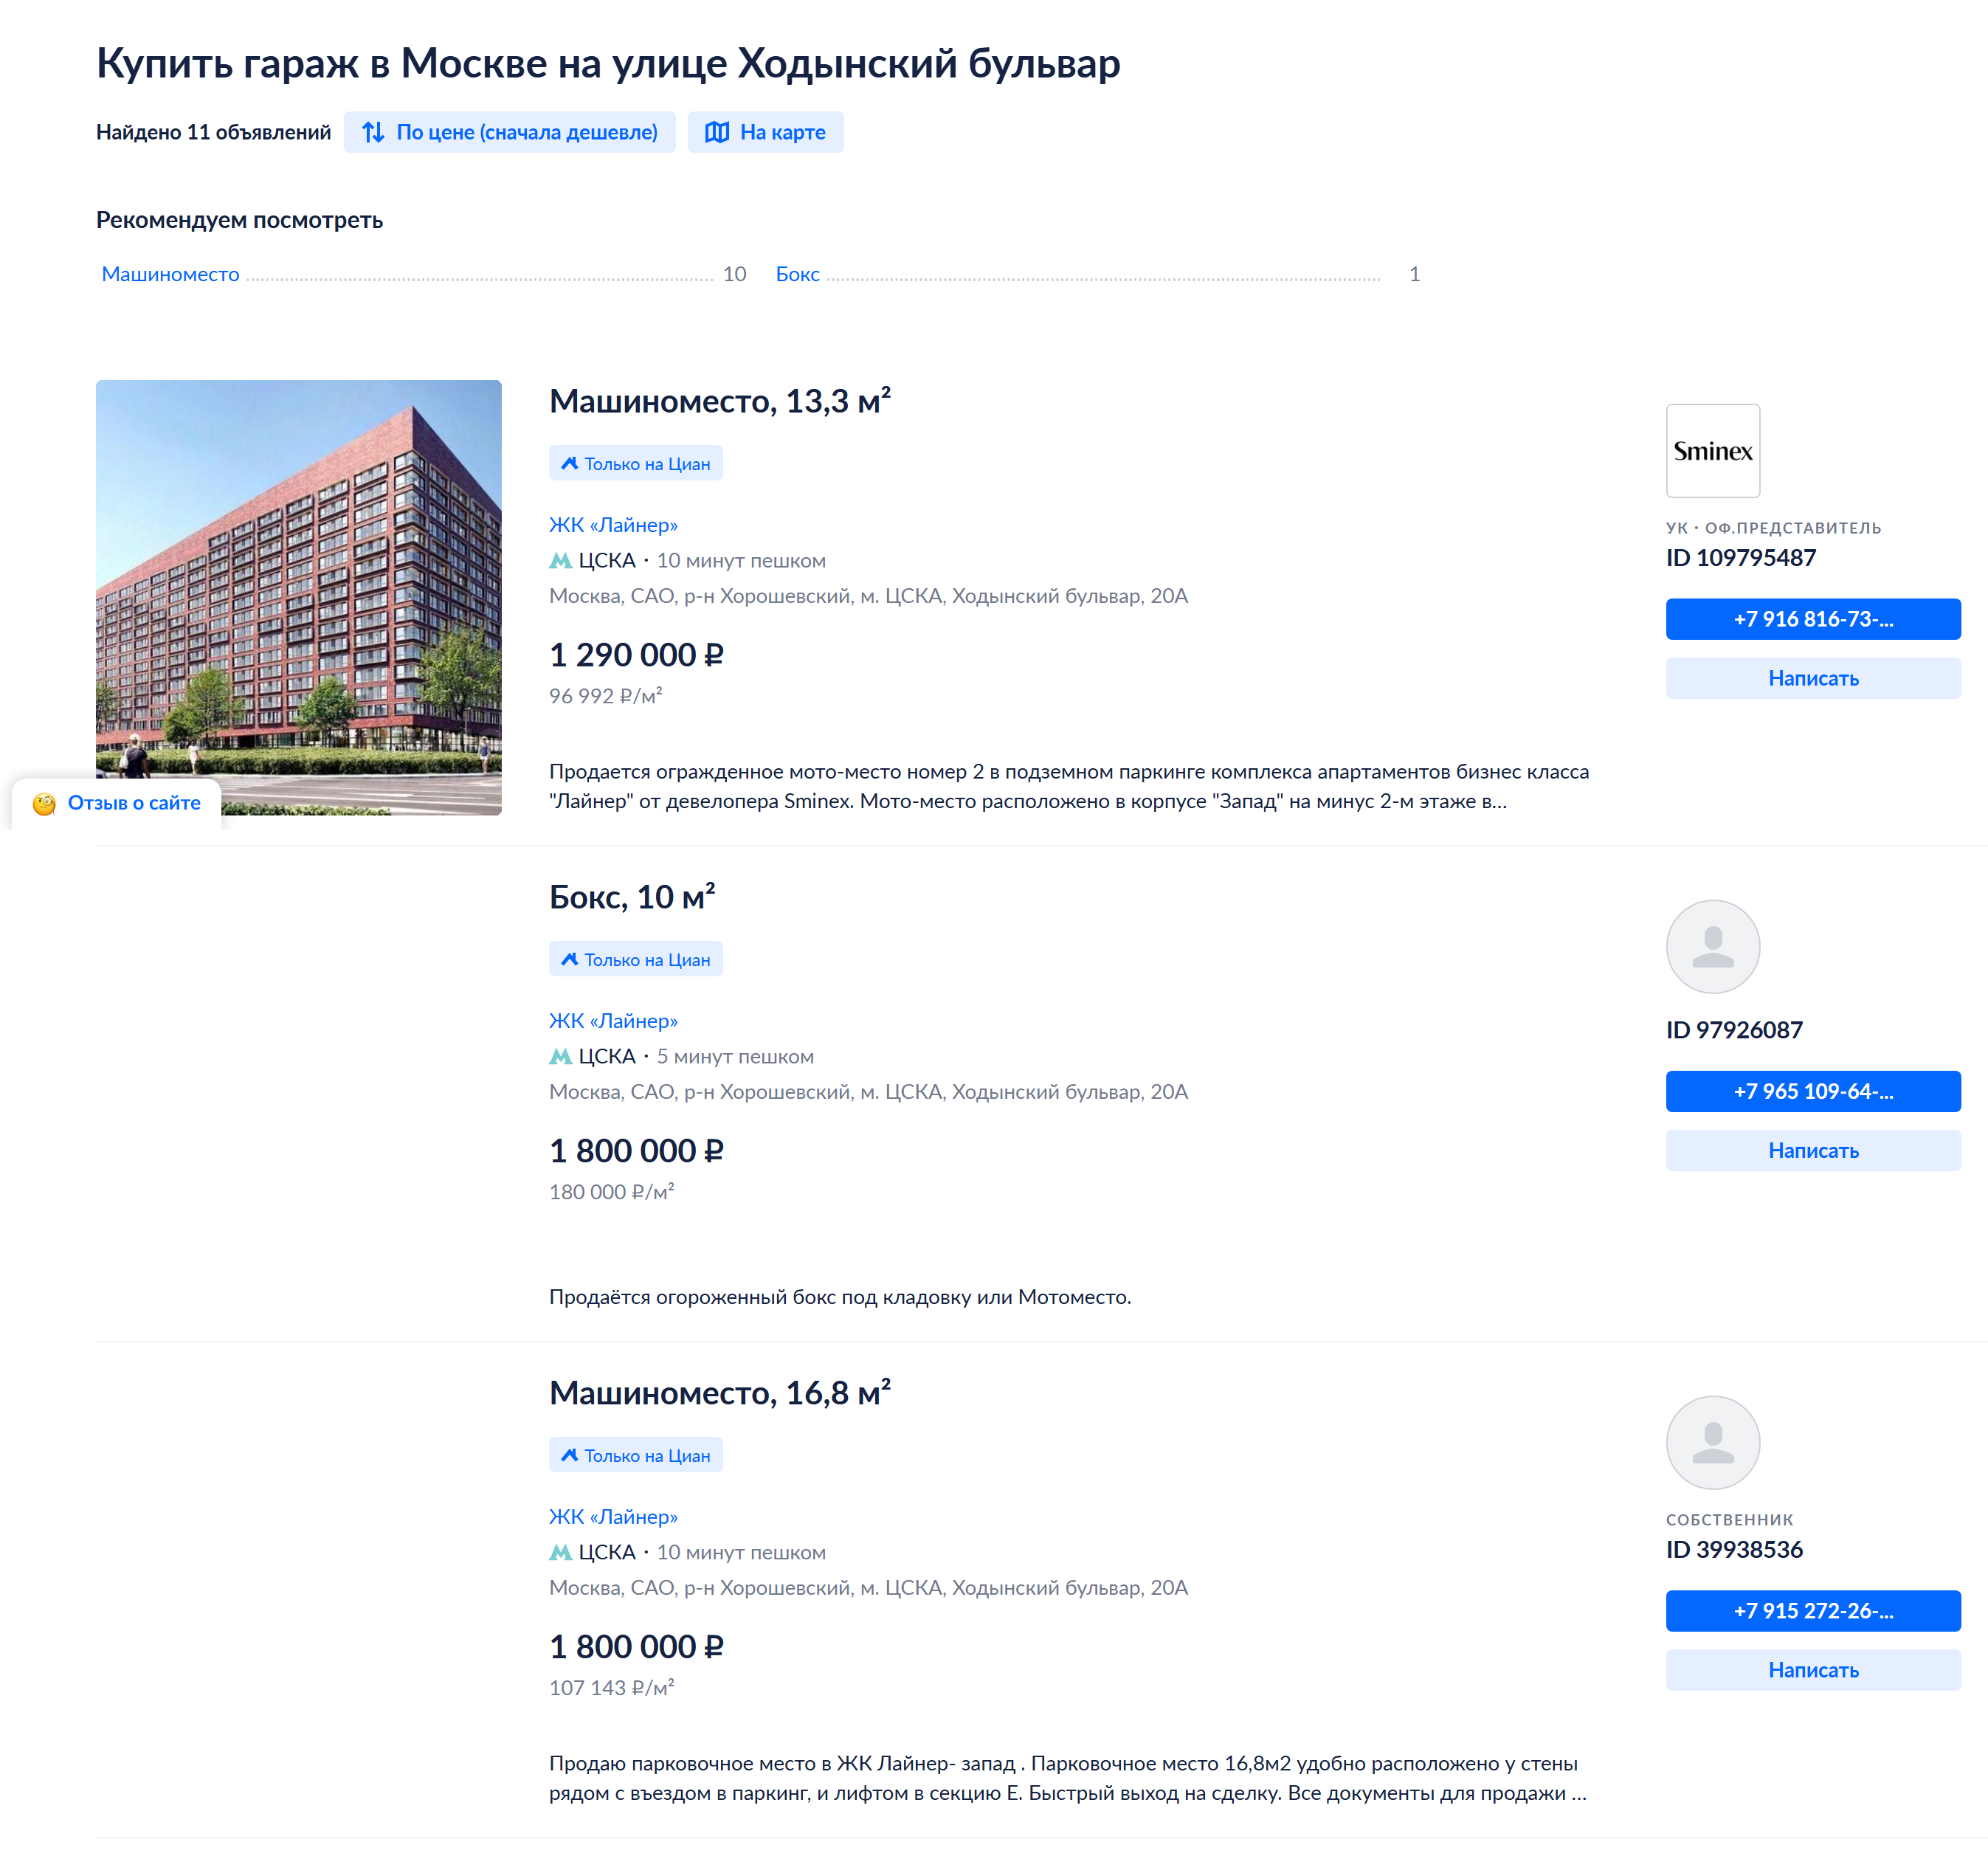Click the 96 992 ₽/м² price per meter
1988x1873 pixels.
coord(605,696)
